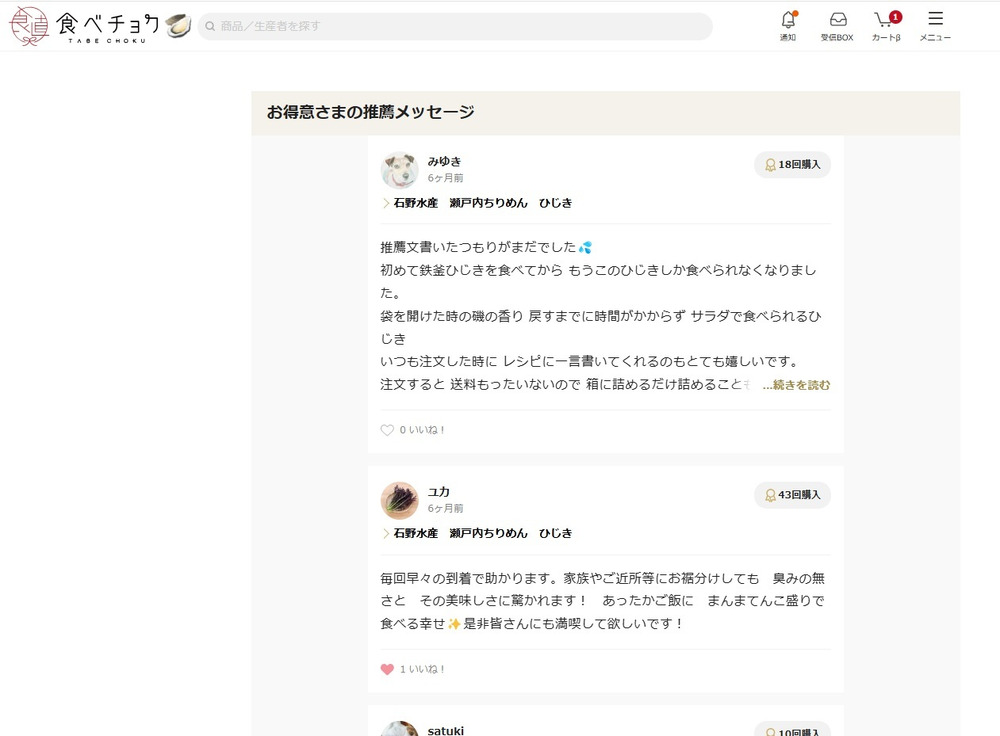Image resolution: width=1000 pixels, height=736 pixels.
Task: Click the 43回購入 badge
Action: coord(792,495)
